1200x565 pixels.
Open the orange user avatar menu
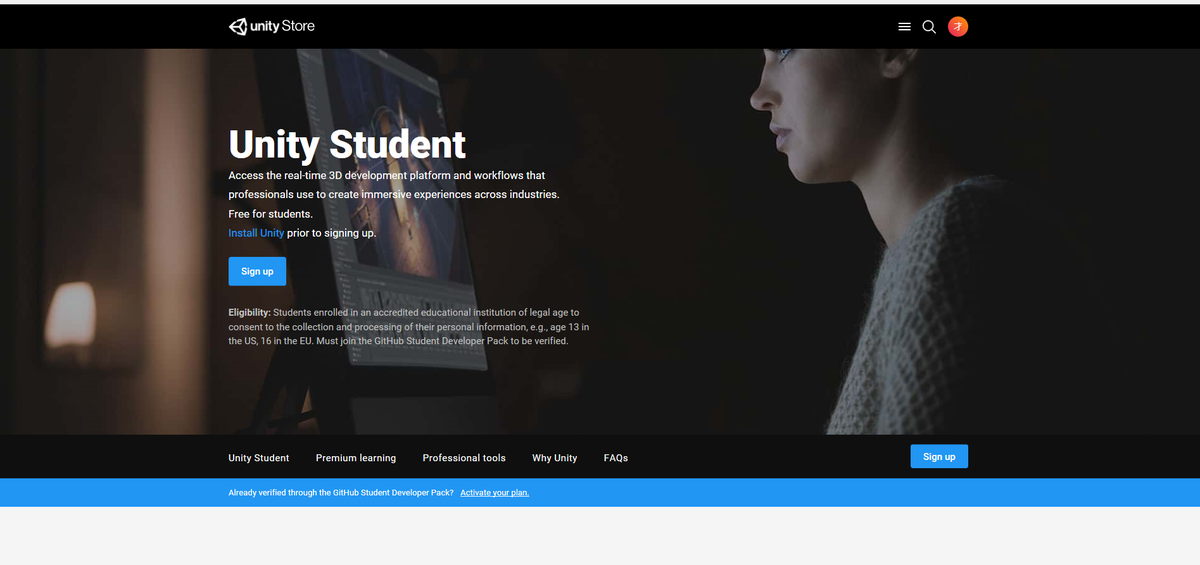(958, 27)
